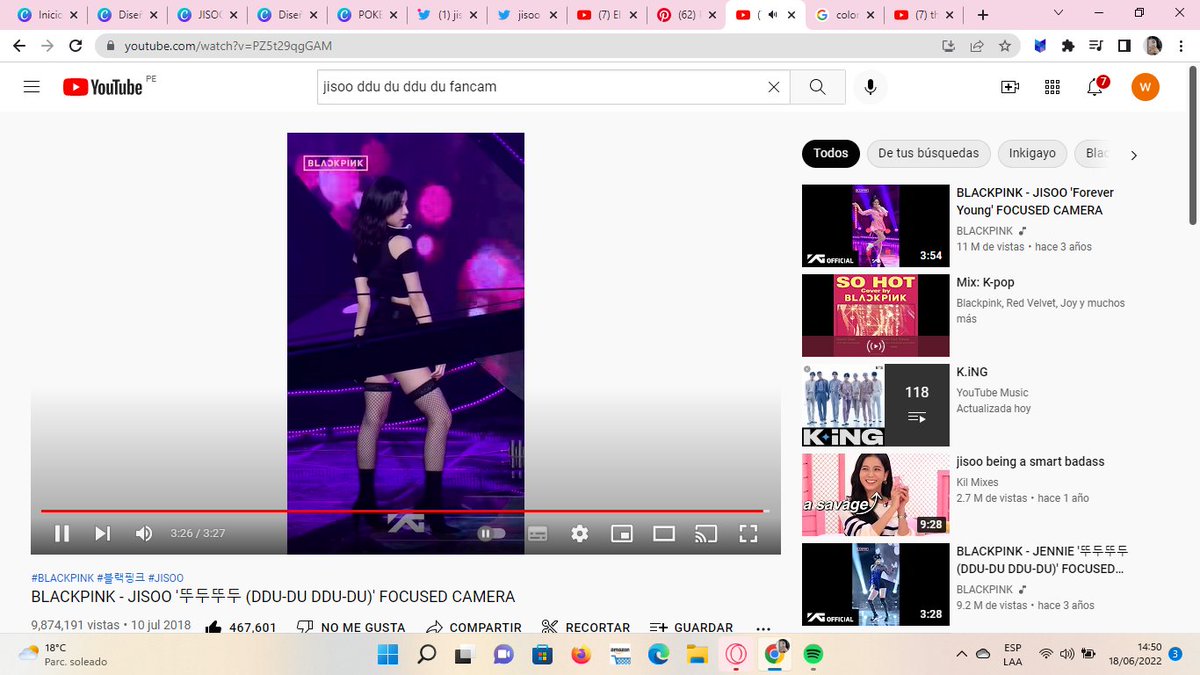Enter full screen mode
The image size is (1200, 675).
(748, 533)
